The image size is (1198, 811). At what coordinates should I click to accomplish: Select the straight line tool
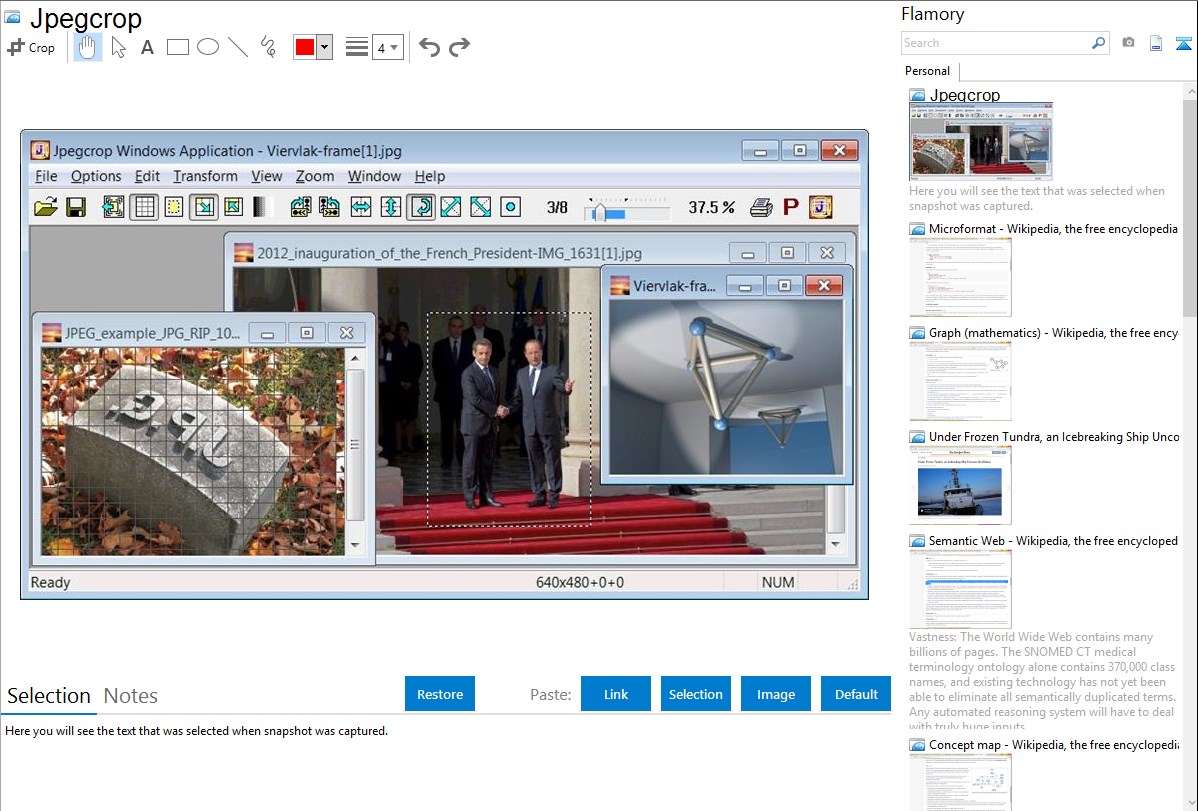238,47
